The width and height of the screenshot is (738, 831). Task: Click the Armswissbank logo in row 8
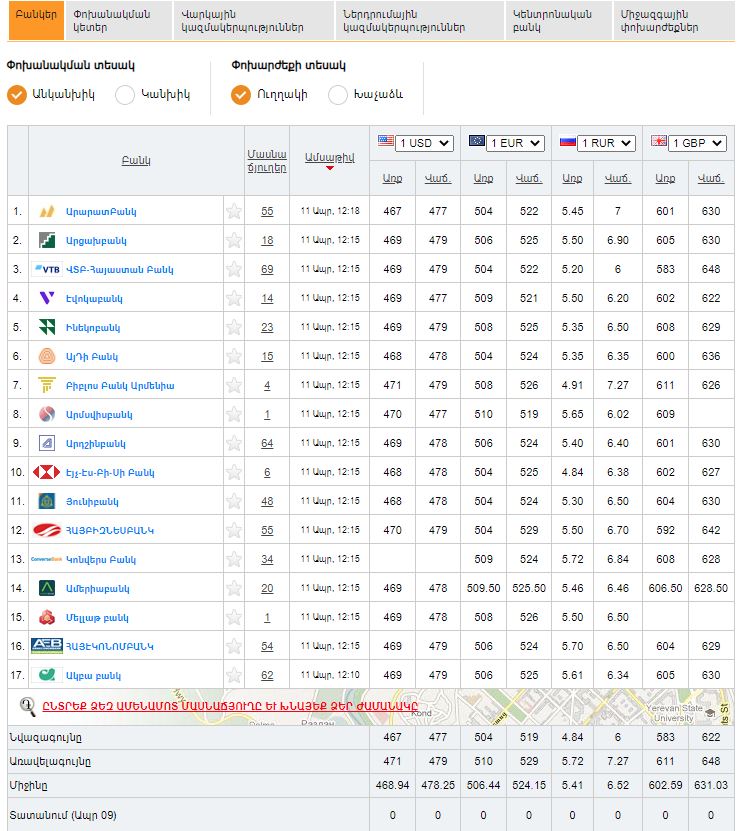(x=47, y=414)
